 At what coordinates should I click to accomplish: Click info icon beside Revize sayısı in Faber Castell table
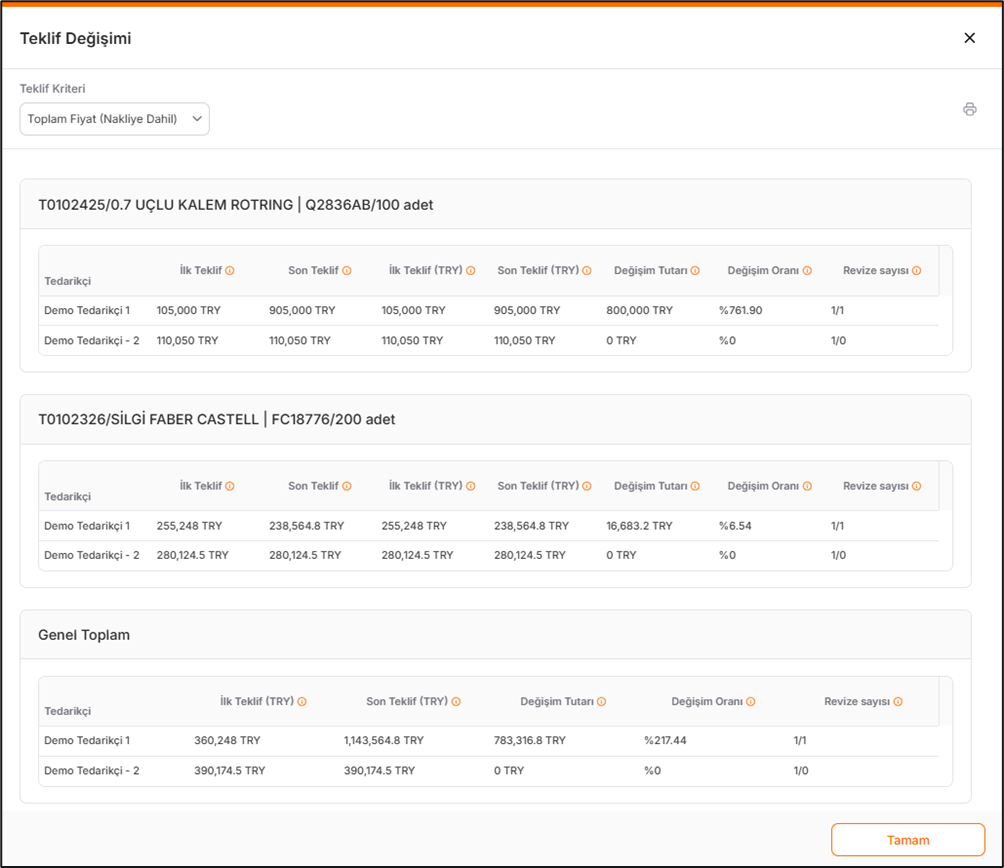(916, 486)
